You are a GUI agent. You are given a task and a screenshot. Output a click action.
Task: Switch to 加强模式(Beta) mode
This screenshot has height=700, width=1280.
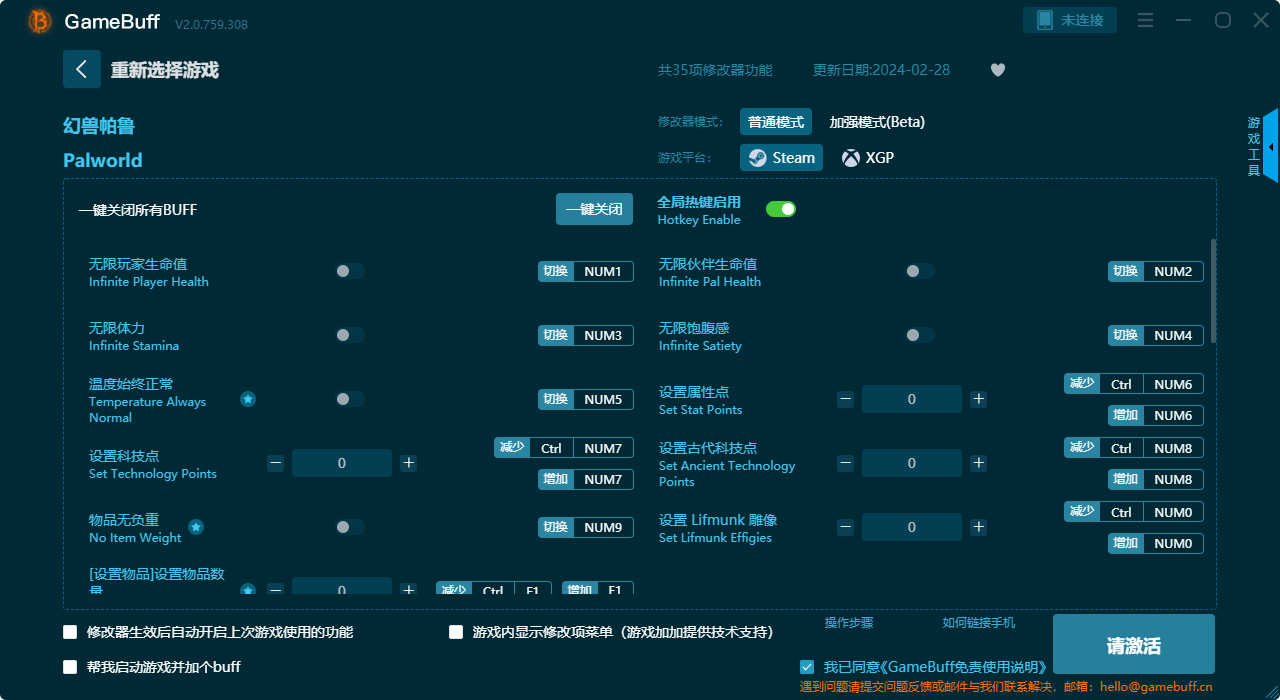pyautogui.click(x=877, y=122)
